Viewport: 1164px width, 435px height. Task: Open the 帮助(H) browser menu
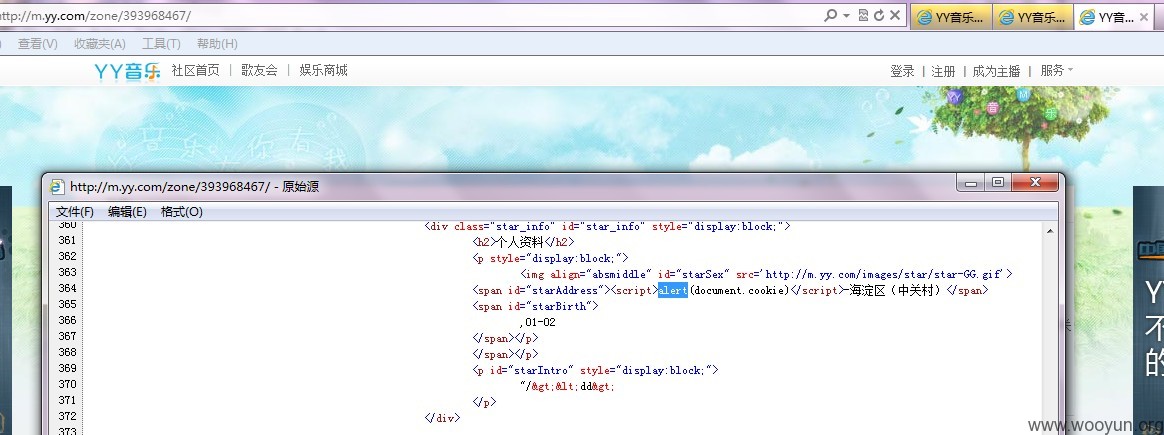click(218, 44)
